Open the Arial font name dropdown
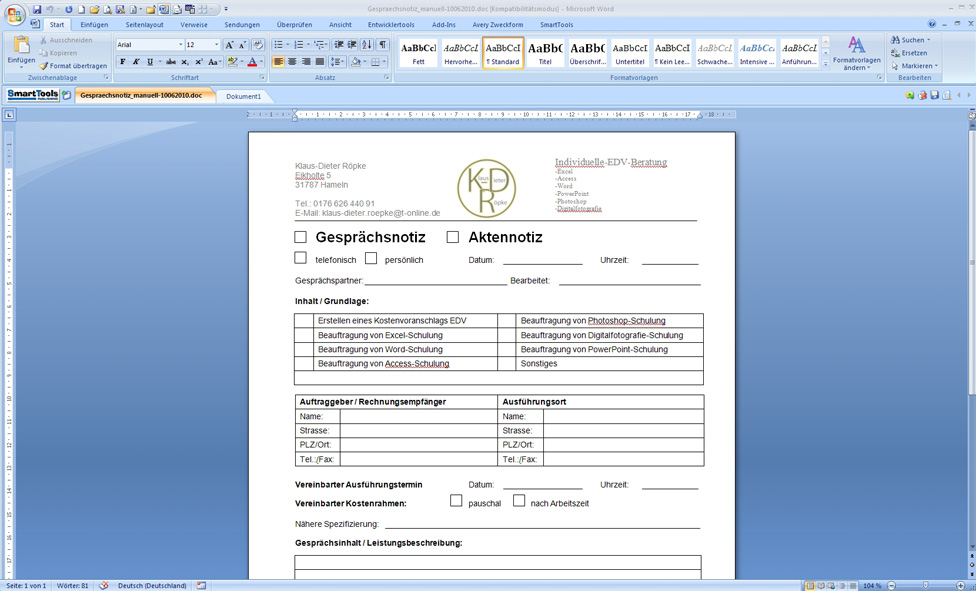The height and width of the screenshot is (591, 976). tap(180, 45)
